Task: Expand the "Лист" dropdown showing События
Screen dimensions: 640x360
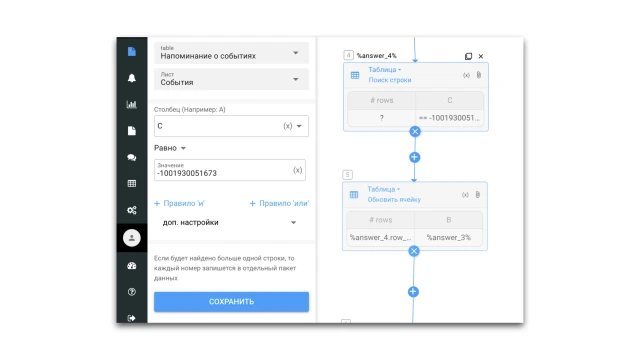Action: (x=231, y=79)
